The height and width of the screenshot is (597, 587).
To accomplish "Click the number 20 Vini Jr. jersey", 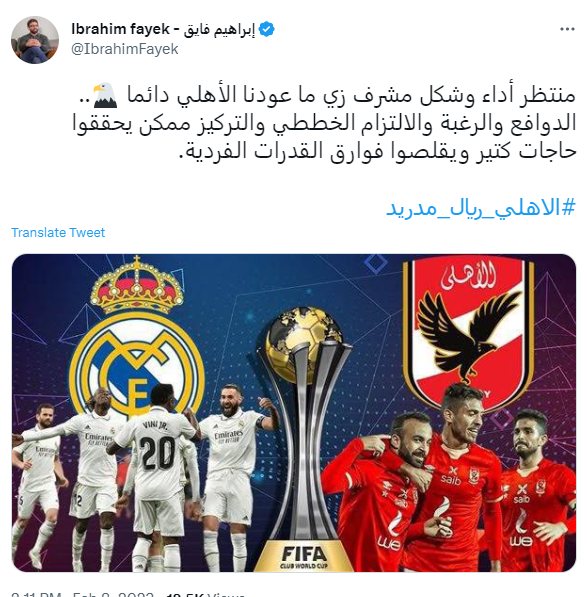I will (156, 453).
